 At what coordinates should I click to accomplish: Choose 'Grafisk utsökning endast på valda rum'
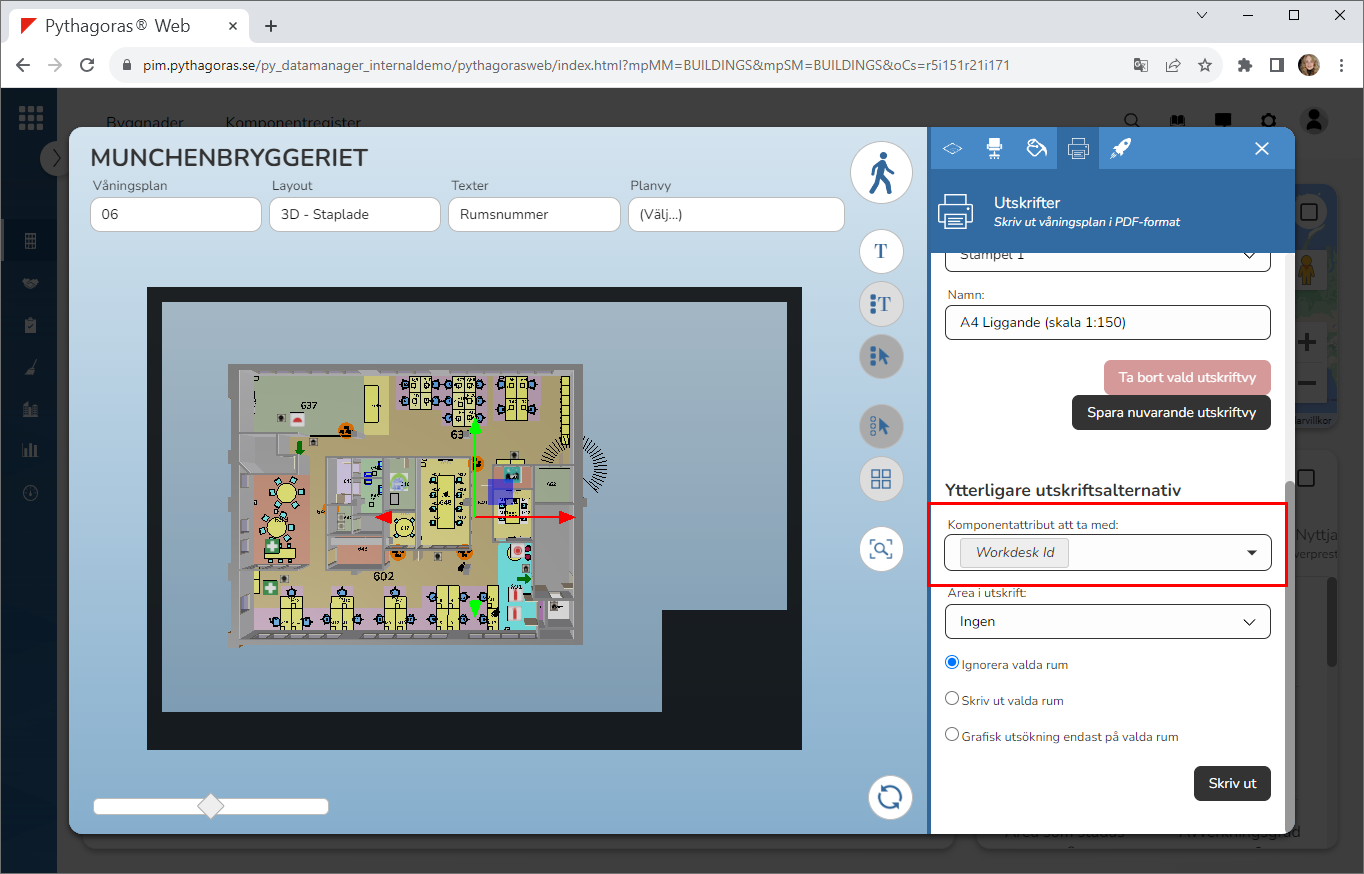point(952,735)
